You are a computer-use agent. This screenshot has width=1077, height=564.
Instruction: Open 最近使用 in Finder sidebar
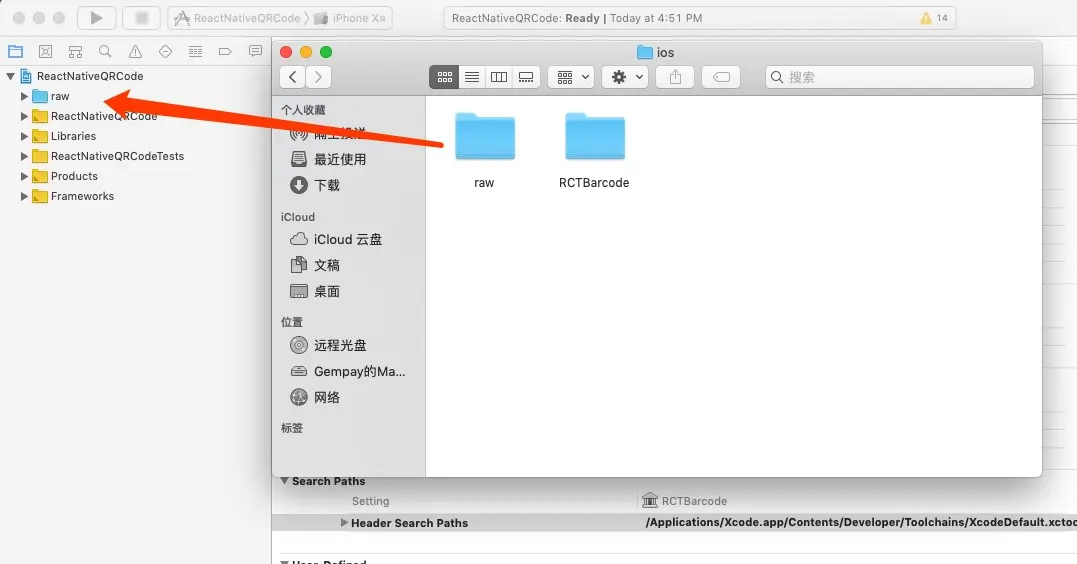click(x=329, y=159)
